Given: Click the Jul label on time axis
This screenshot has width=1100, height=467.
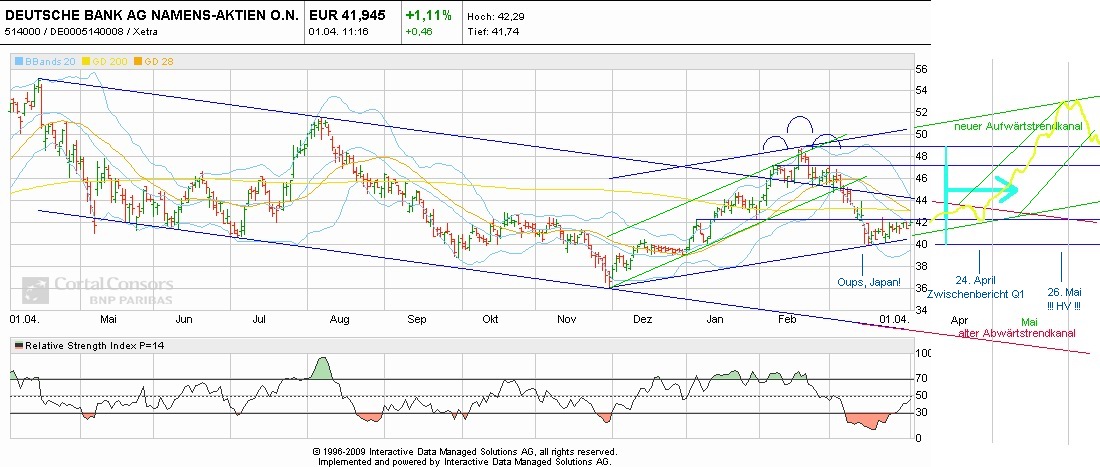Looking at the screenshot, I should (x=260, y=320).
